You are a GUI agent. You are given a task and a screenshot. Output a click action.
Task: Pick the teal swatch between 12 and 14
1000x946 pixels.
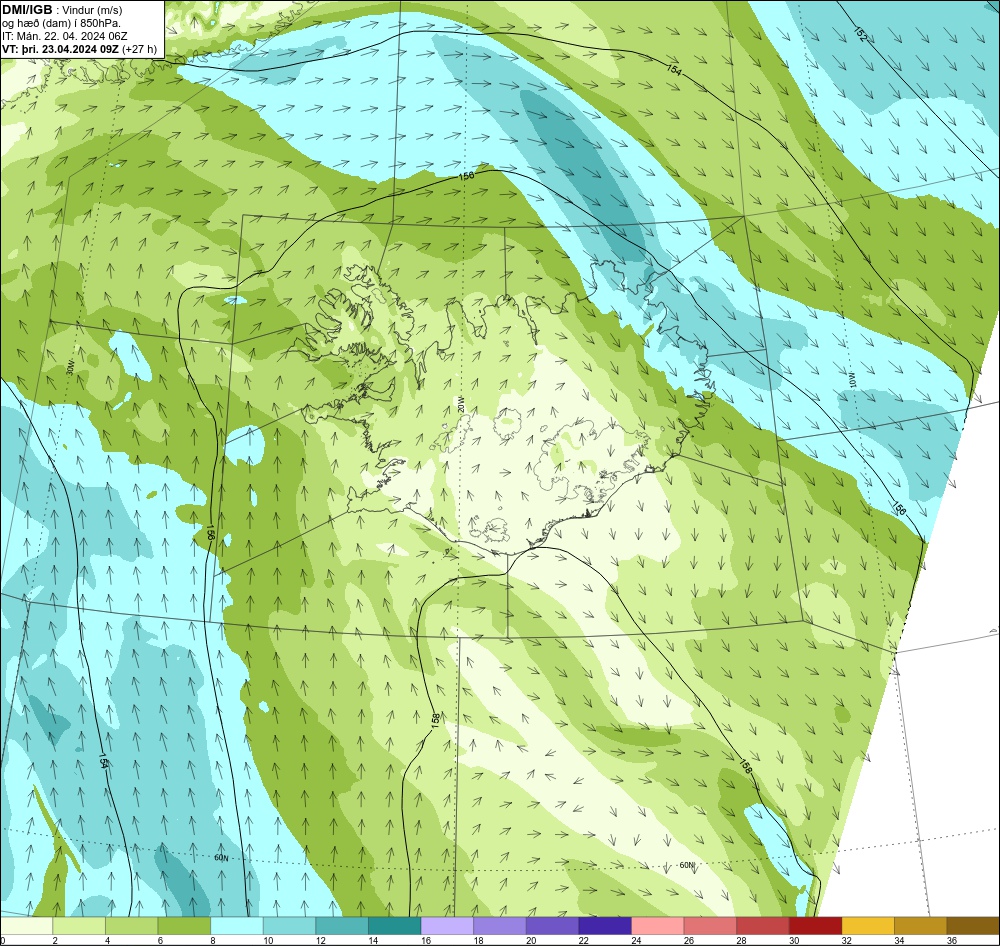coord(342,926)
